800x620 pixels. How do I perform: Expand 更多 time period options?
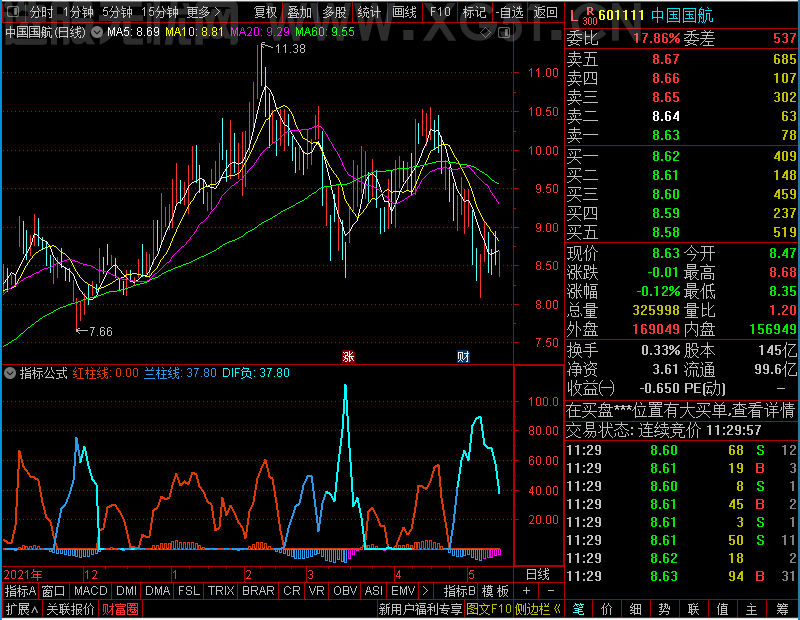pyautogui.click(x=204, y=11)
